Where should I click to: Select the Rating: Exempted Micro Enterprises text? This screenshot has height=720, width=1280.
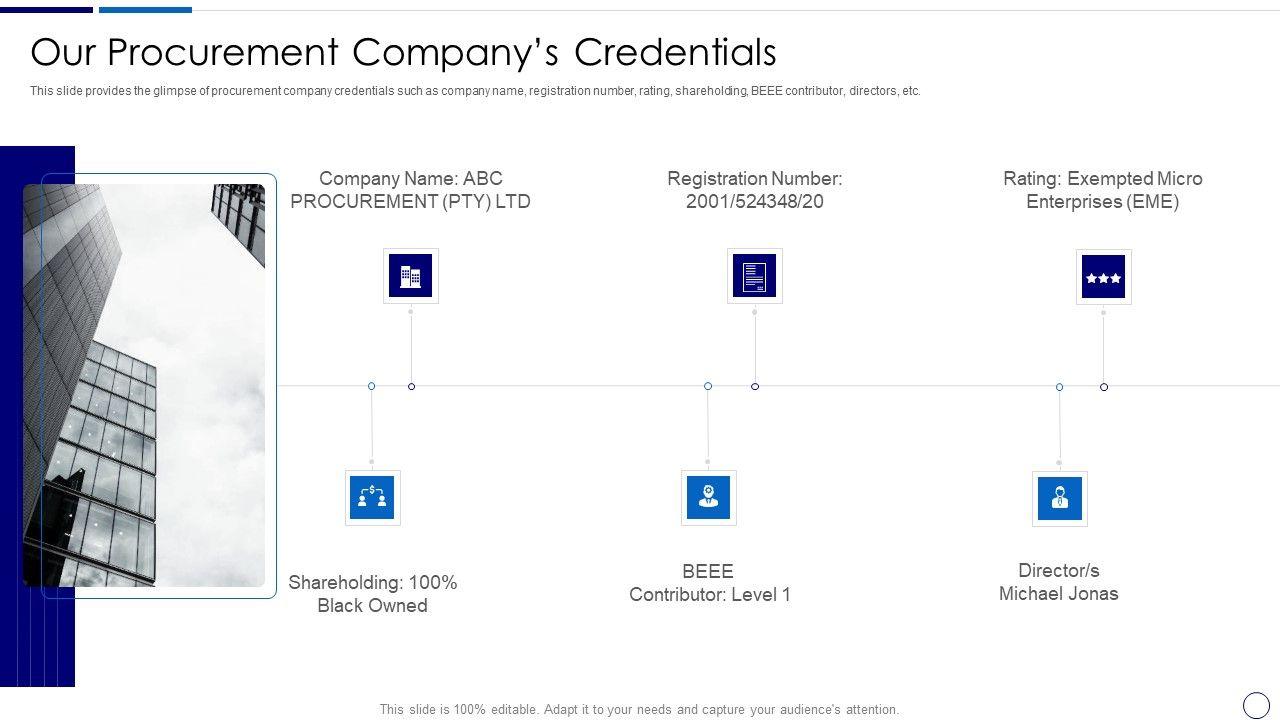coord(1103,190)
